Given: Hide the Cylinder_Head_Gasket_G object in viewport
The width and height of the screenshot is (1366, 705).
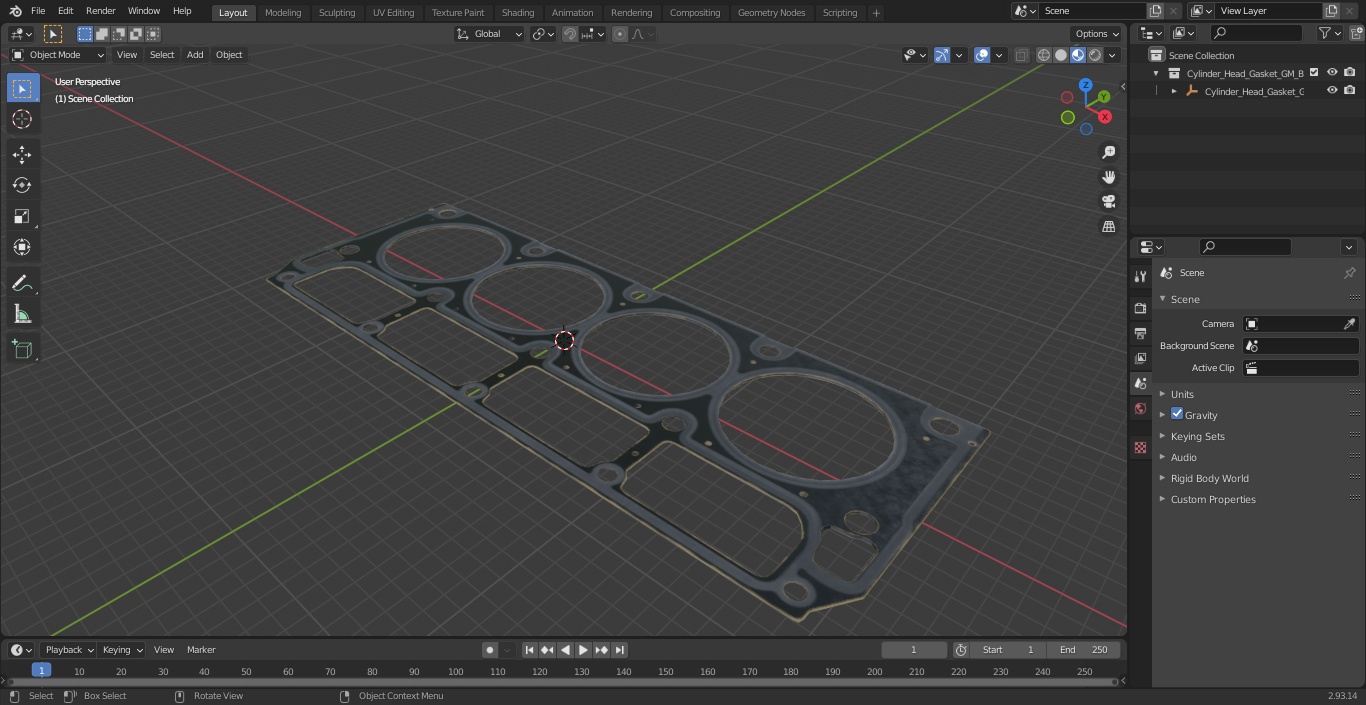Looking at the screenshot, I should tap(1332, 90).
